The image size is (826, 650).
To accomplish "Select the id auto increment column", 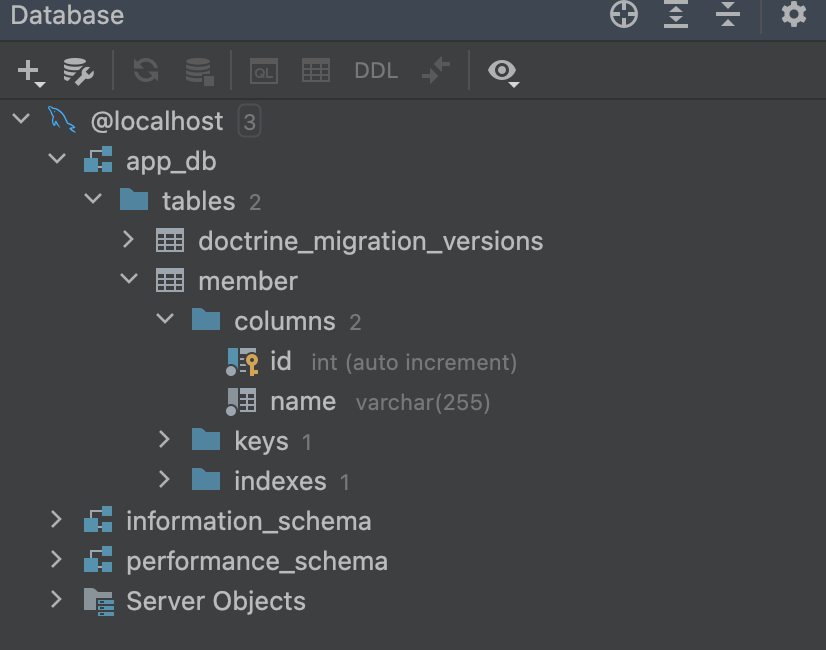I will pos(280,361).
